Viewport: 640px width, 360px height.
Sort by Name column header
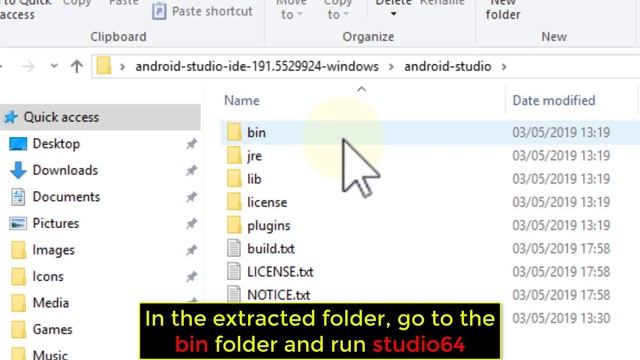pos(242,100)
